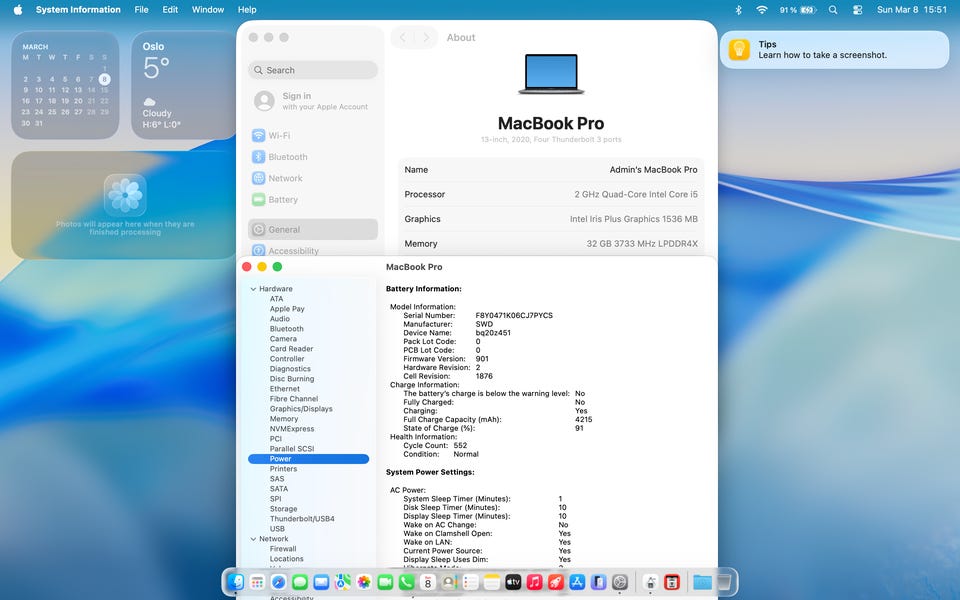
Task: Select Graphics/Displays in the hardware list
Action: pos(301,409)
